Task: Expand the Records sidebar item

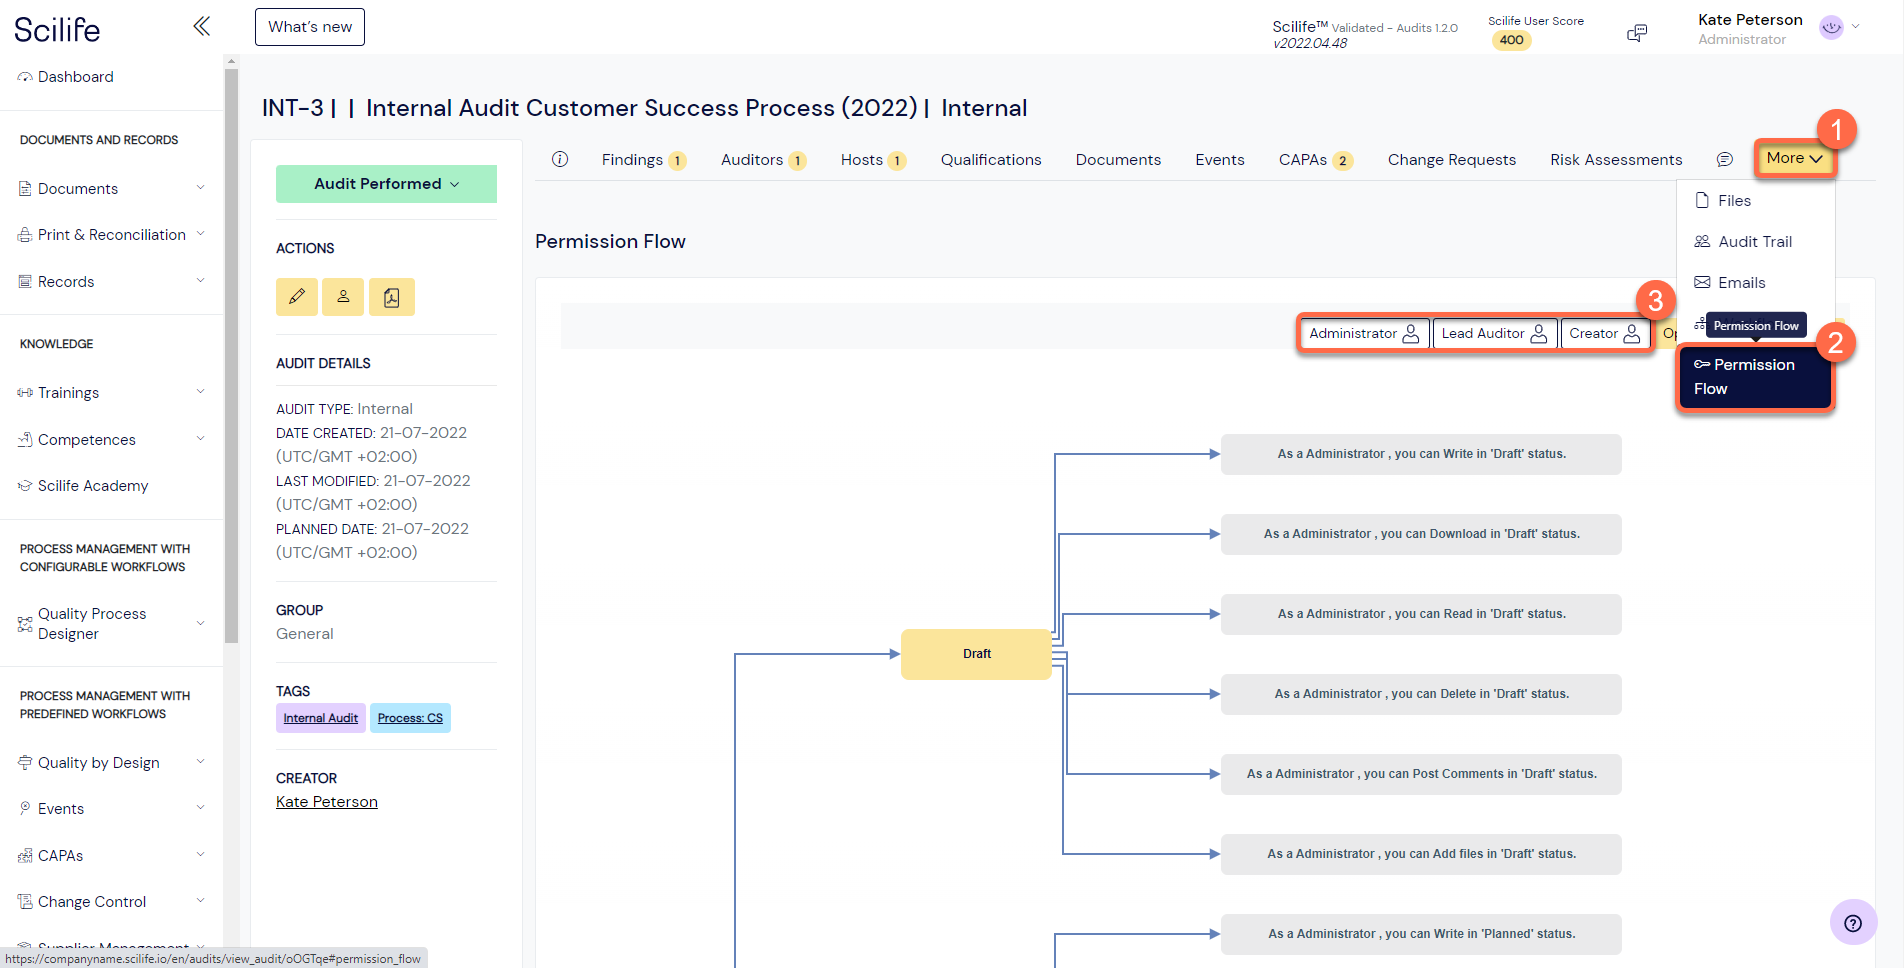Action: pyautogui.click(x=111, y=282)
